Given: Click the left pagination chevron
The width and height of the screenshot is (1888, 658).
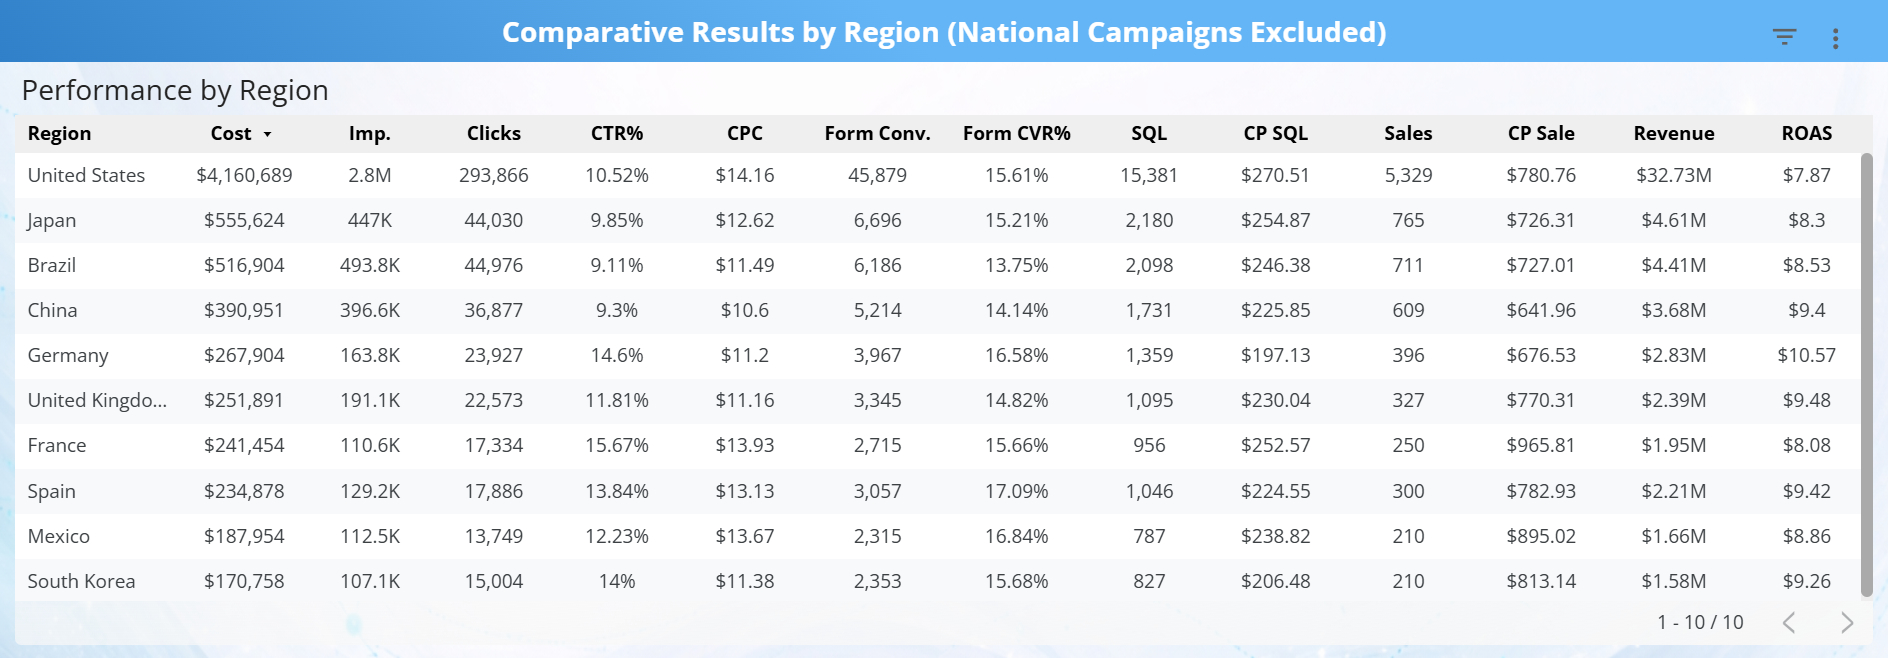Looking at the screenshot, I should click(x=1789, y=622).
